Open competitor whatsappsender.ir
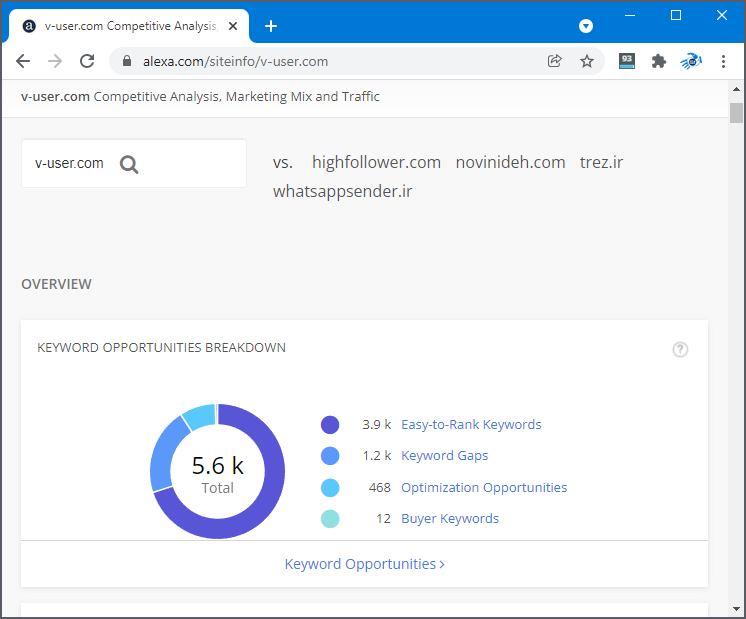 point(343,191)
